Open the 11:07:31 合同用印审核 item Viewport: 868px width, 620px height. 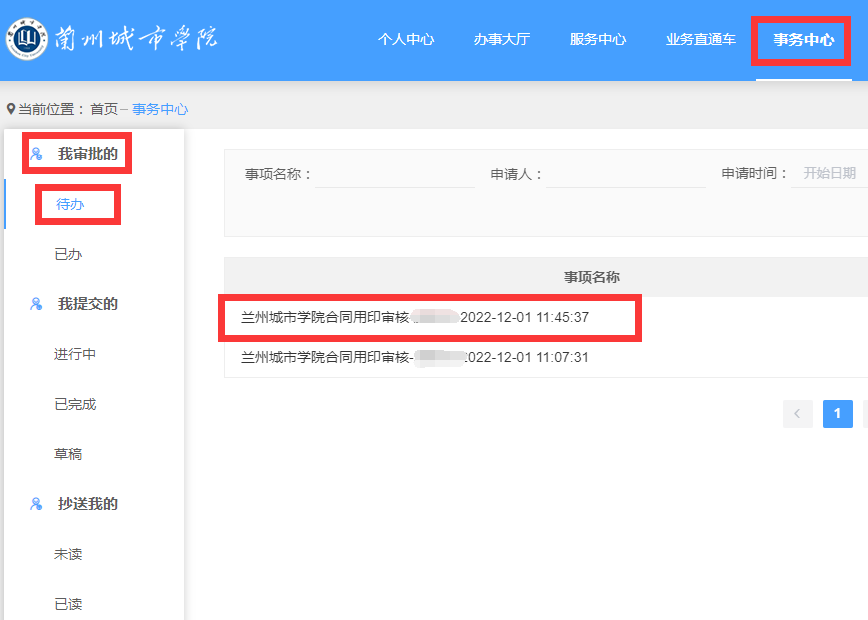point(415,357)
